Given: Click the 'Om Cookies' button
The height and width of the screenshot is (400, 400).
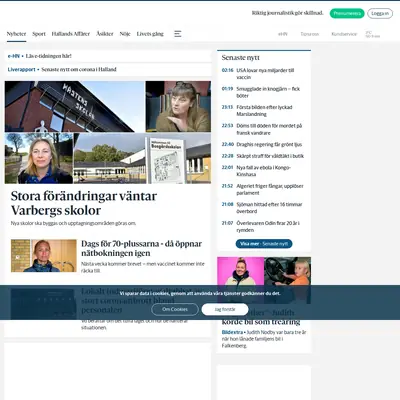Looking at the screenshot, I should point(175,309).
